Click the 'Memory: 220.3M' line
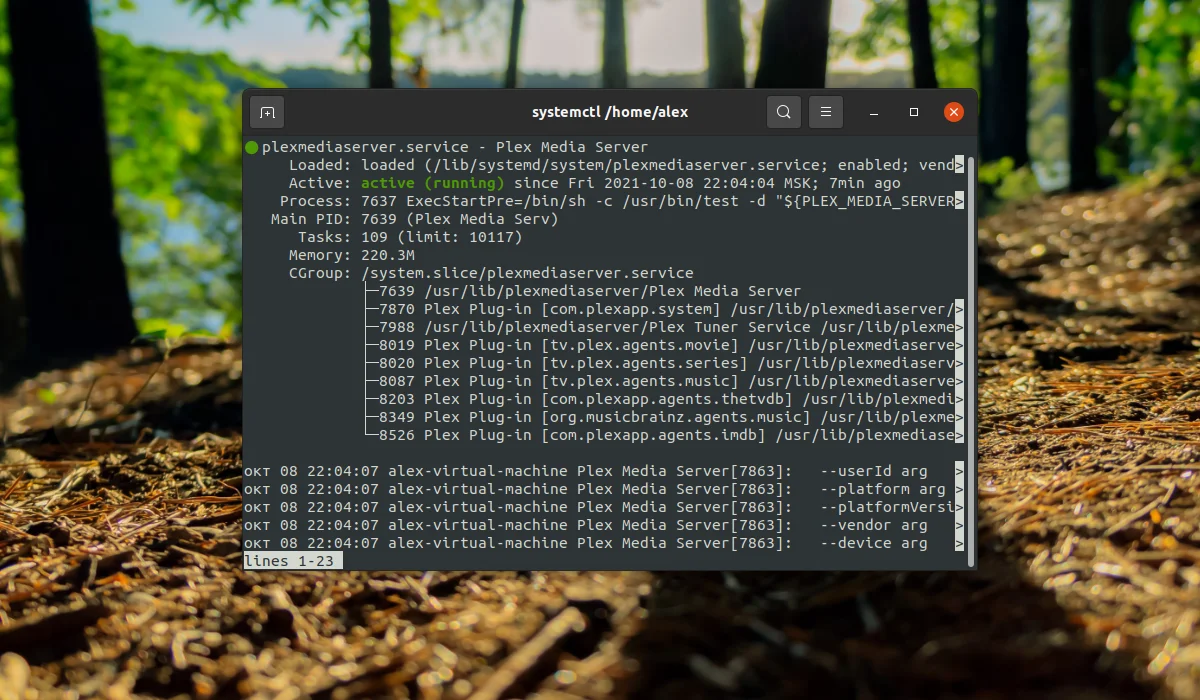Viewport: 1200px width, 700px height. click(x=352, y=255)
